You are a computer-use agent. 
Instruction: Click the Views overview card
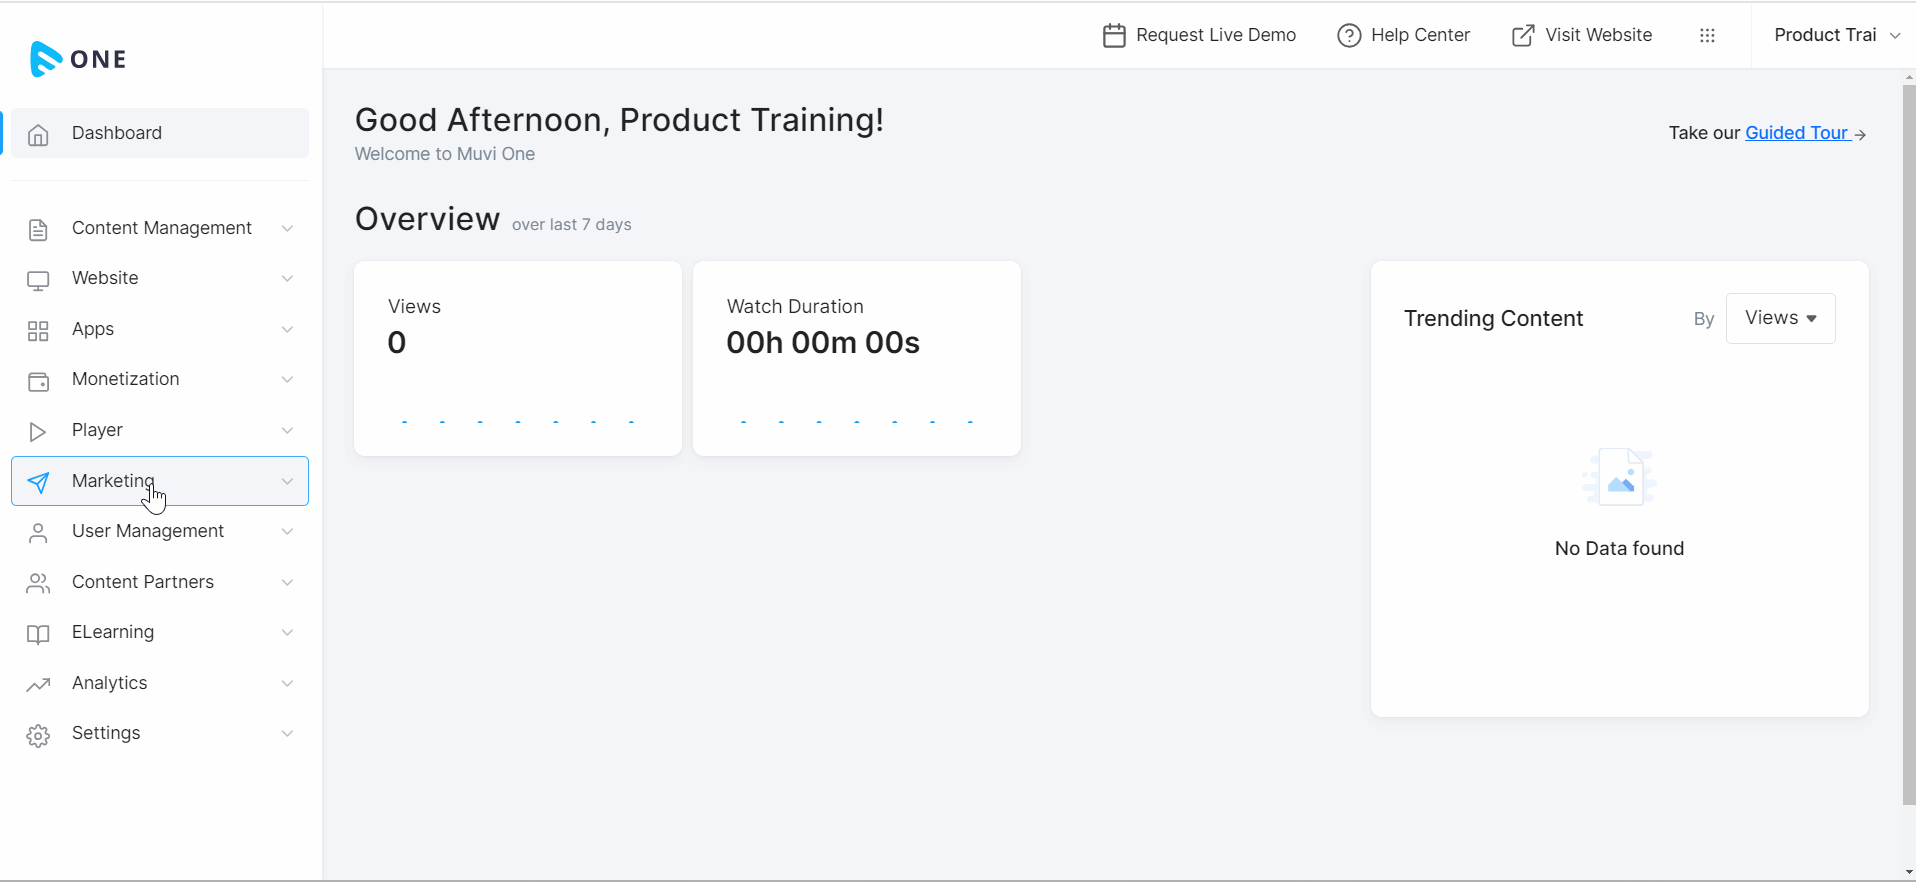(518, 359)
